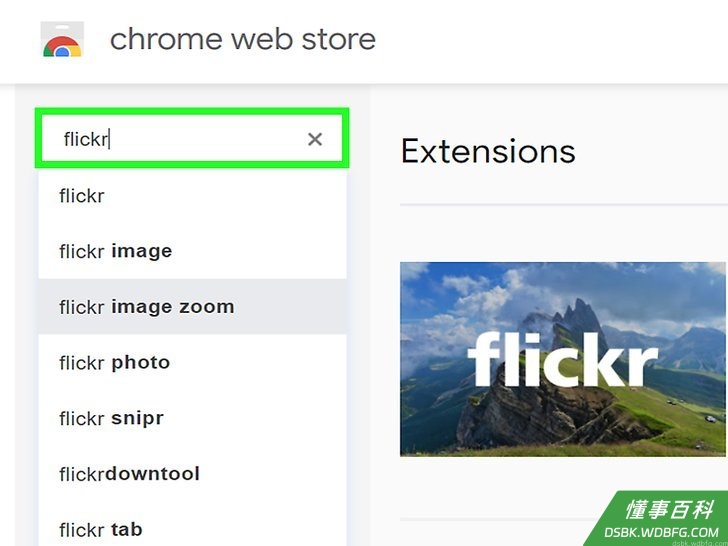Select the 'flickr image' suggestion
Viewport: 728px width, 546px height.
coord(192,251)
